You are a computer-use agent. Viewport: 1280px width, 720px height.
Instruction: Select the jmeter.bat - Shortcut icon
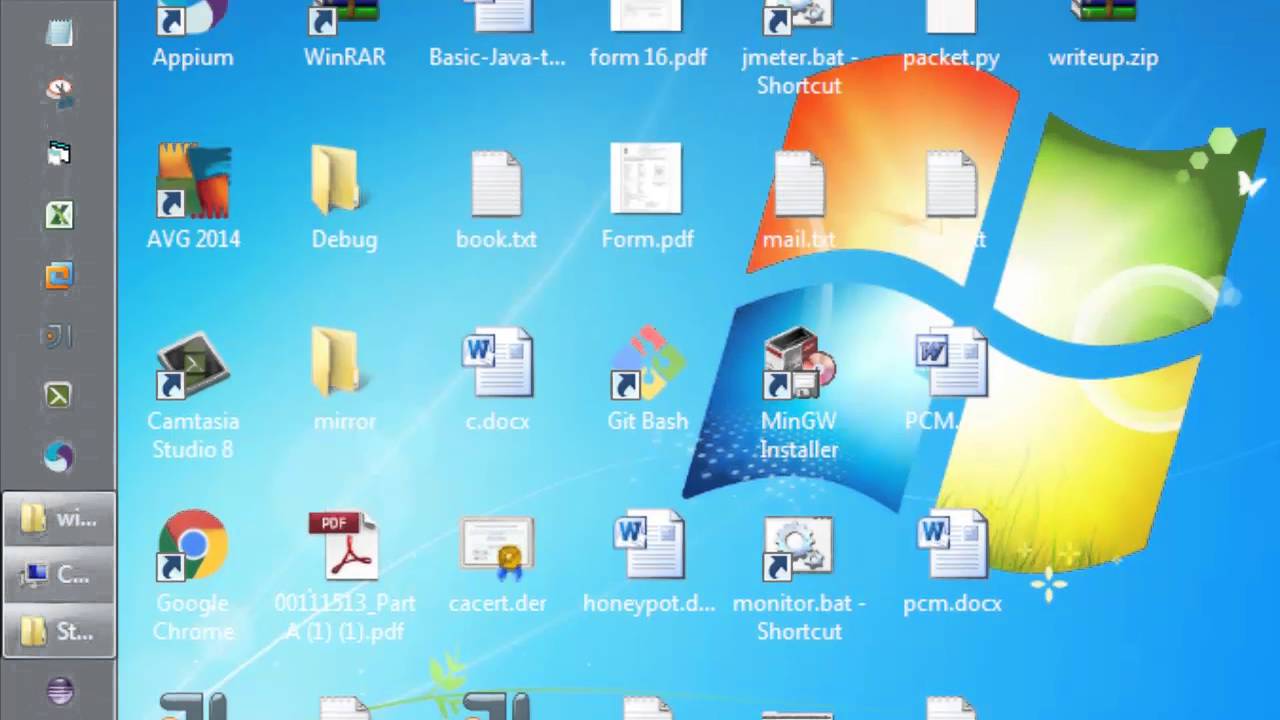[799, 48]
